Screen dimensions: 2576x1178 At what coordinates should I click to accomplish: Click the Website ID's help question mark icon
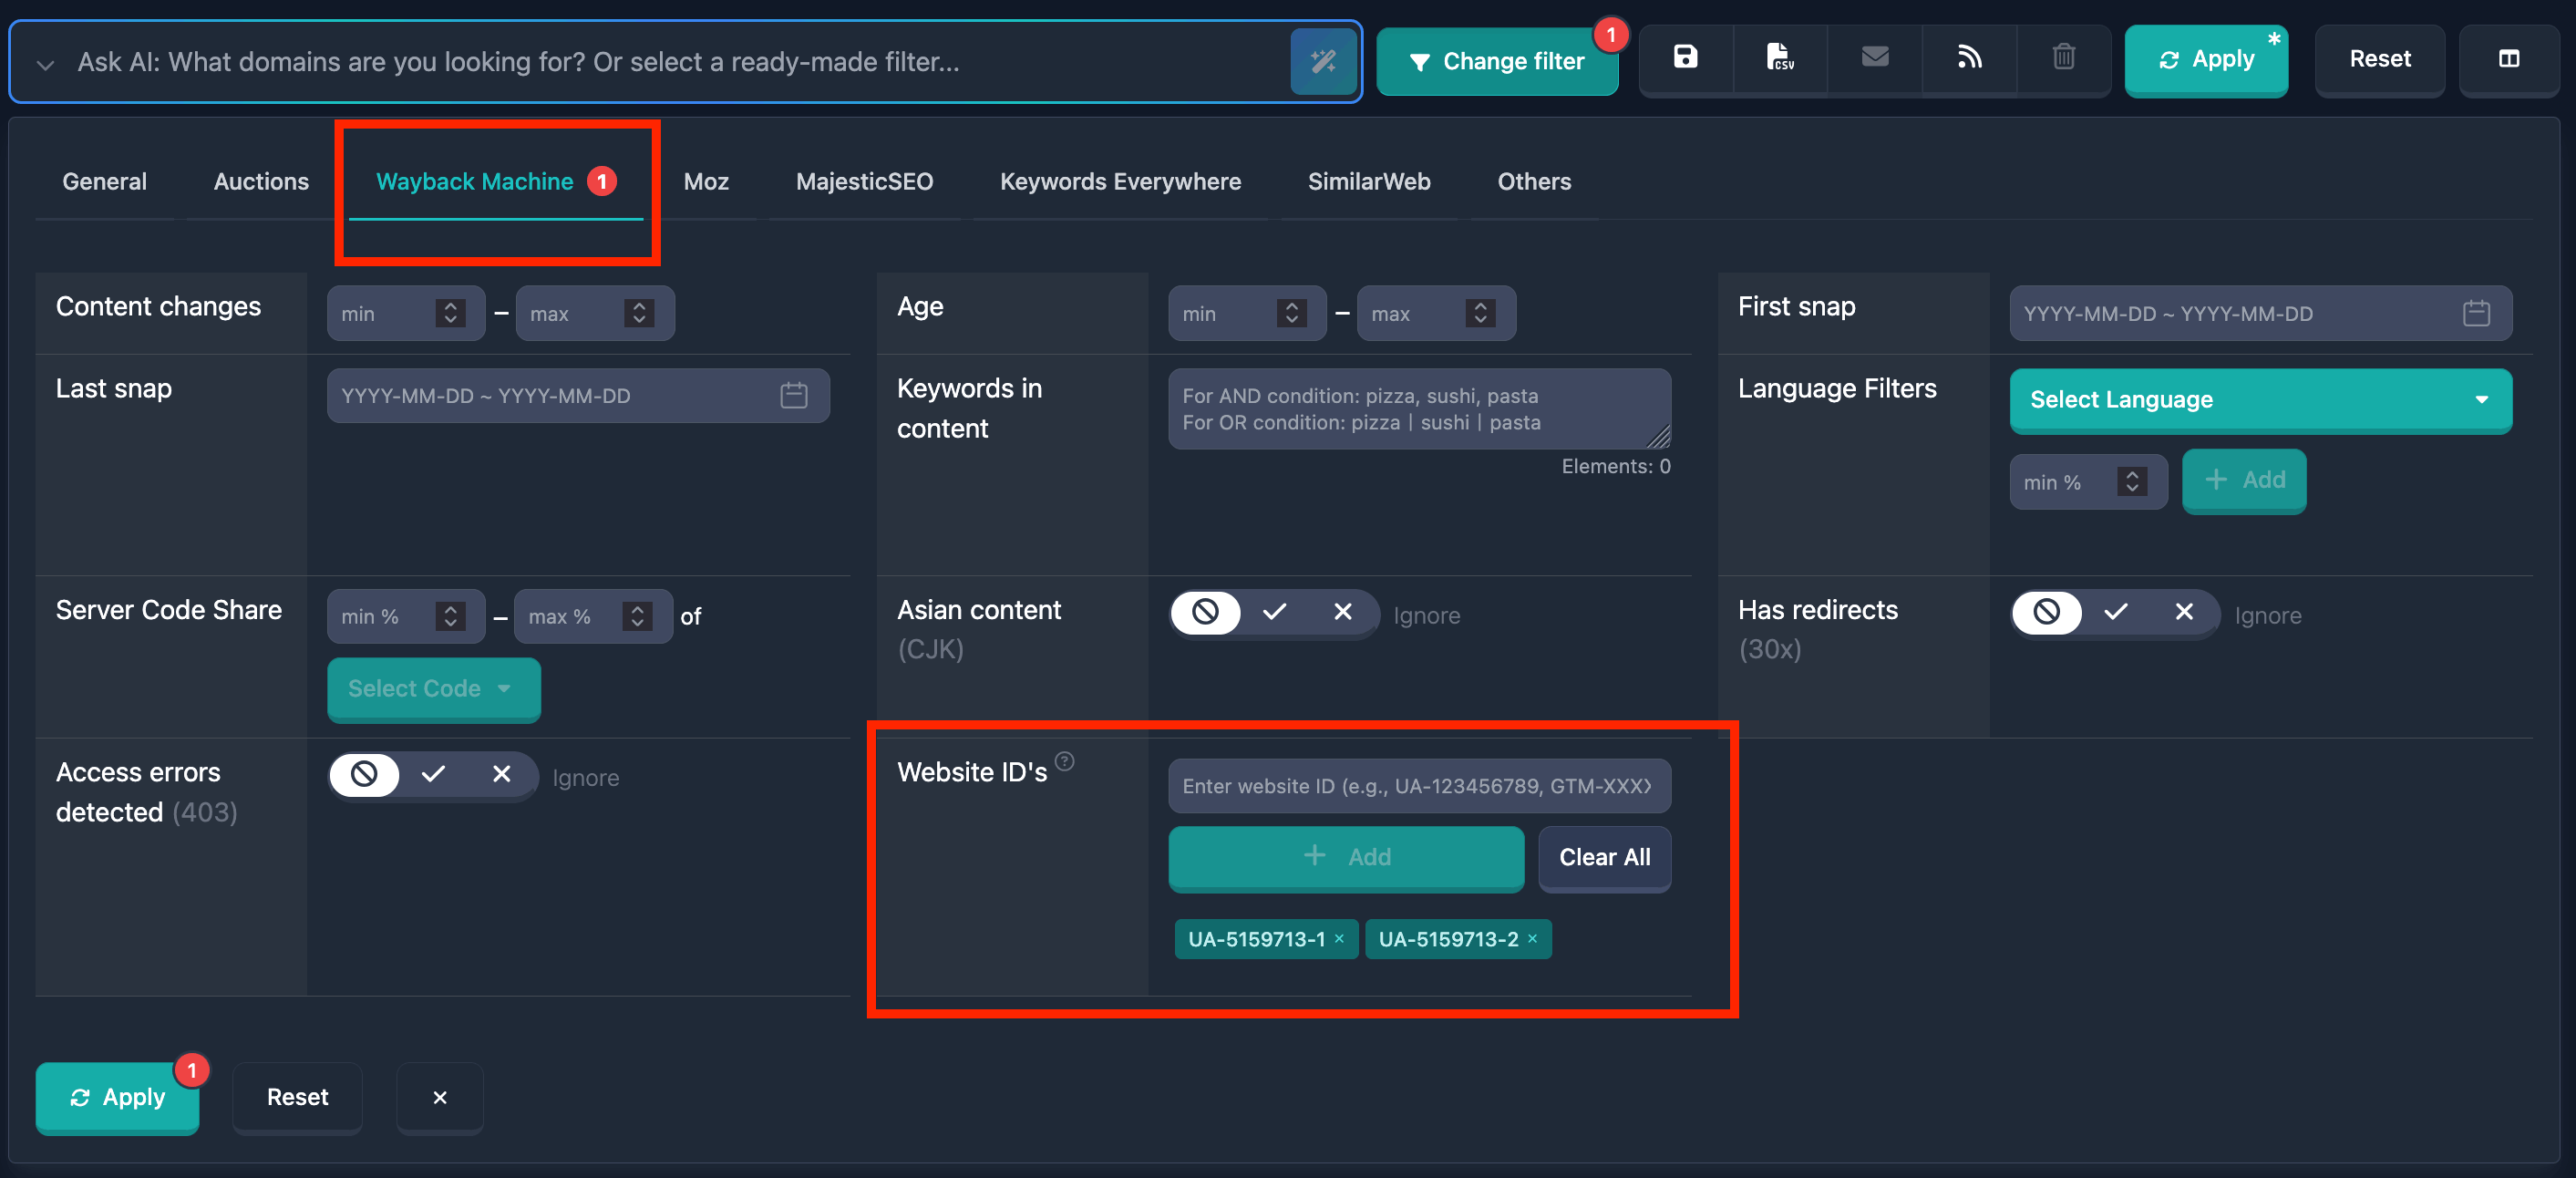(x=1065, y=762)
